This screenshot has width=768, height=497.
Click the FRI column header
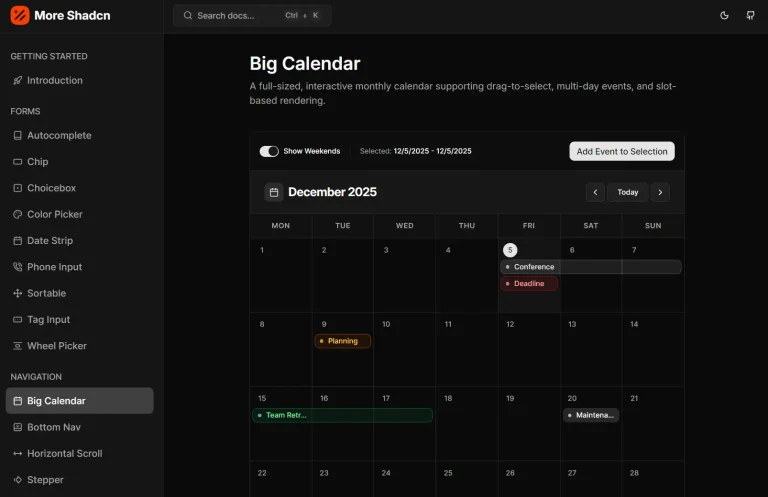tap(528, 226)
